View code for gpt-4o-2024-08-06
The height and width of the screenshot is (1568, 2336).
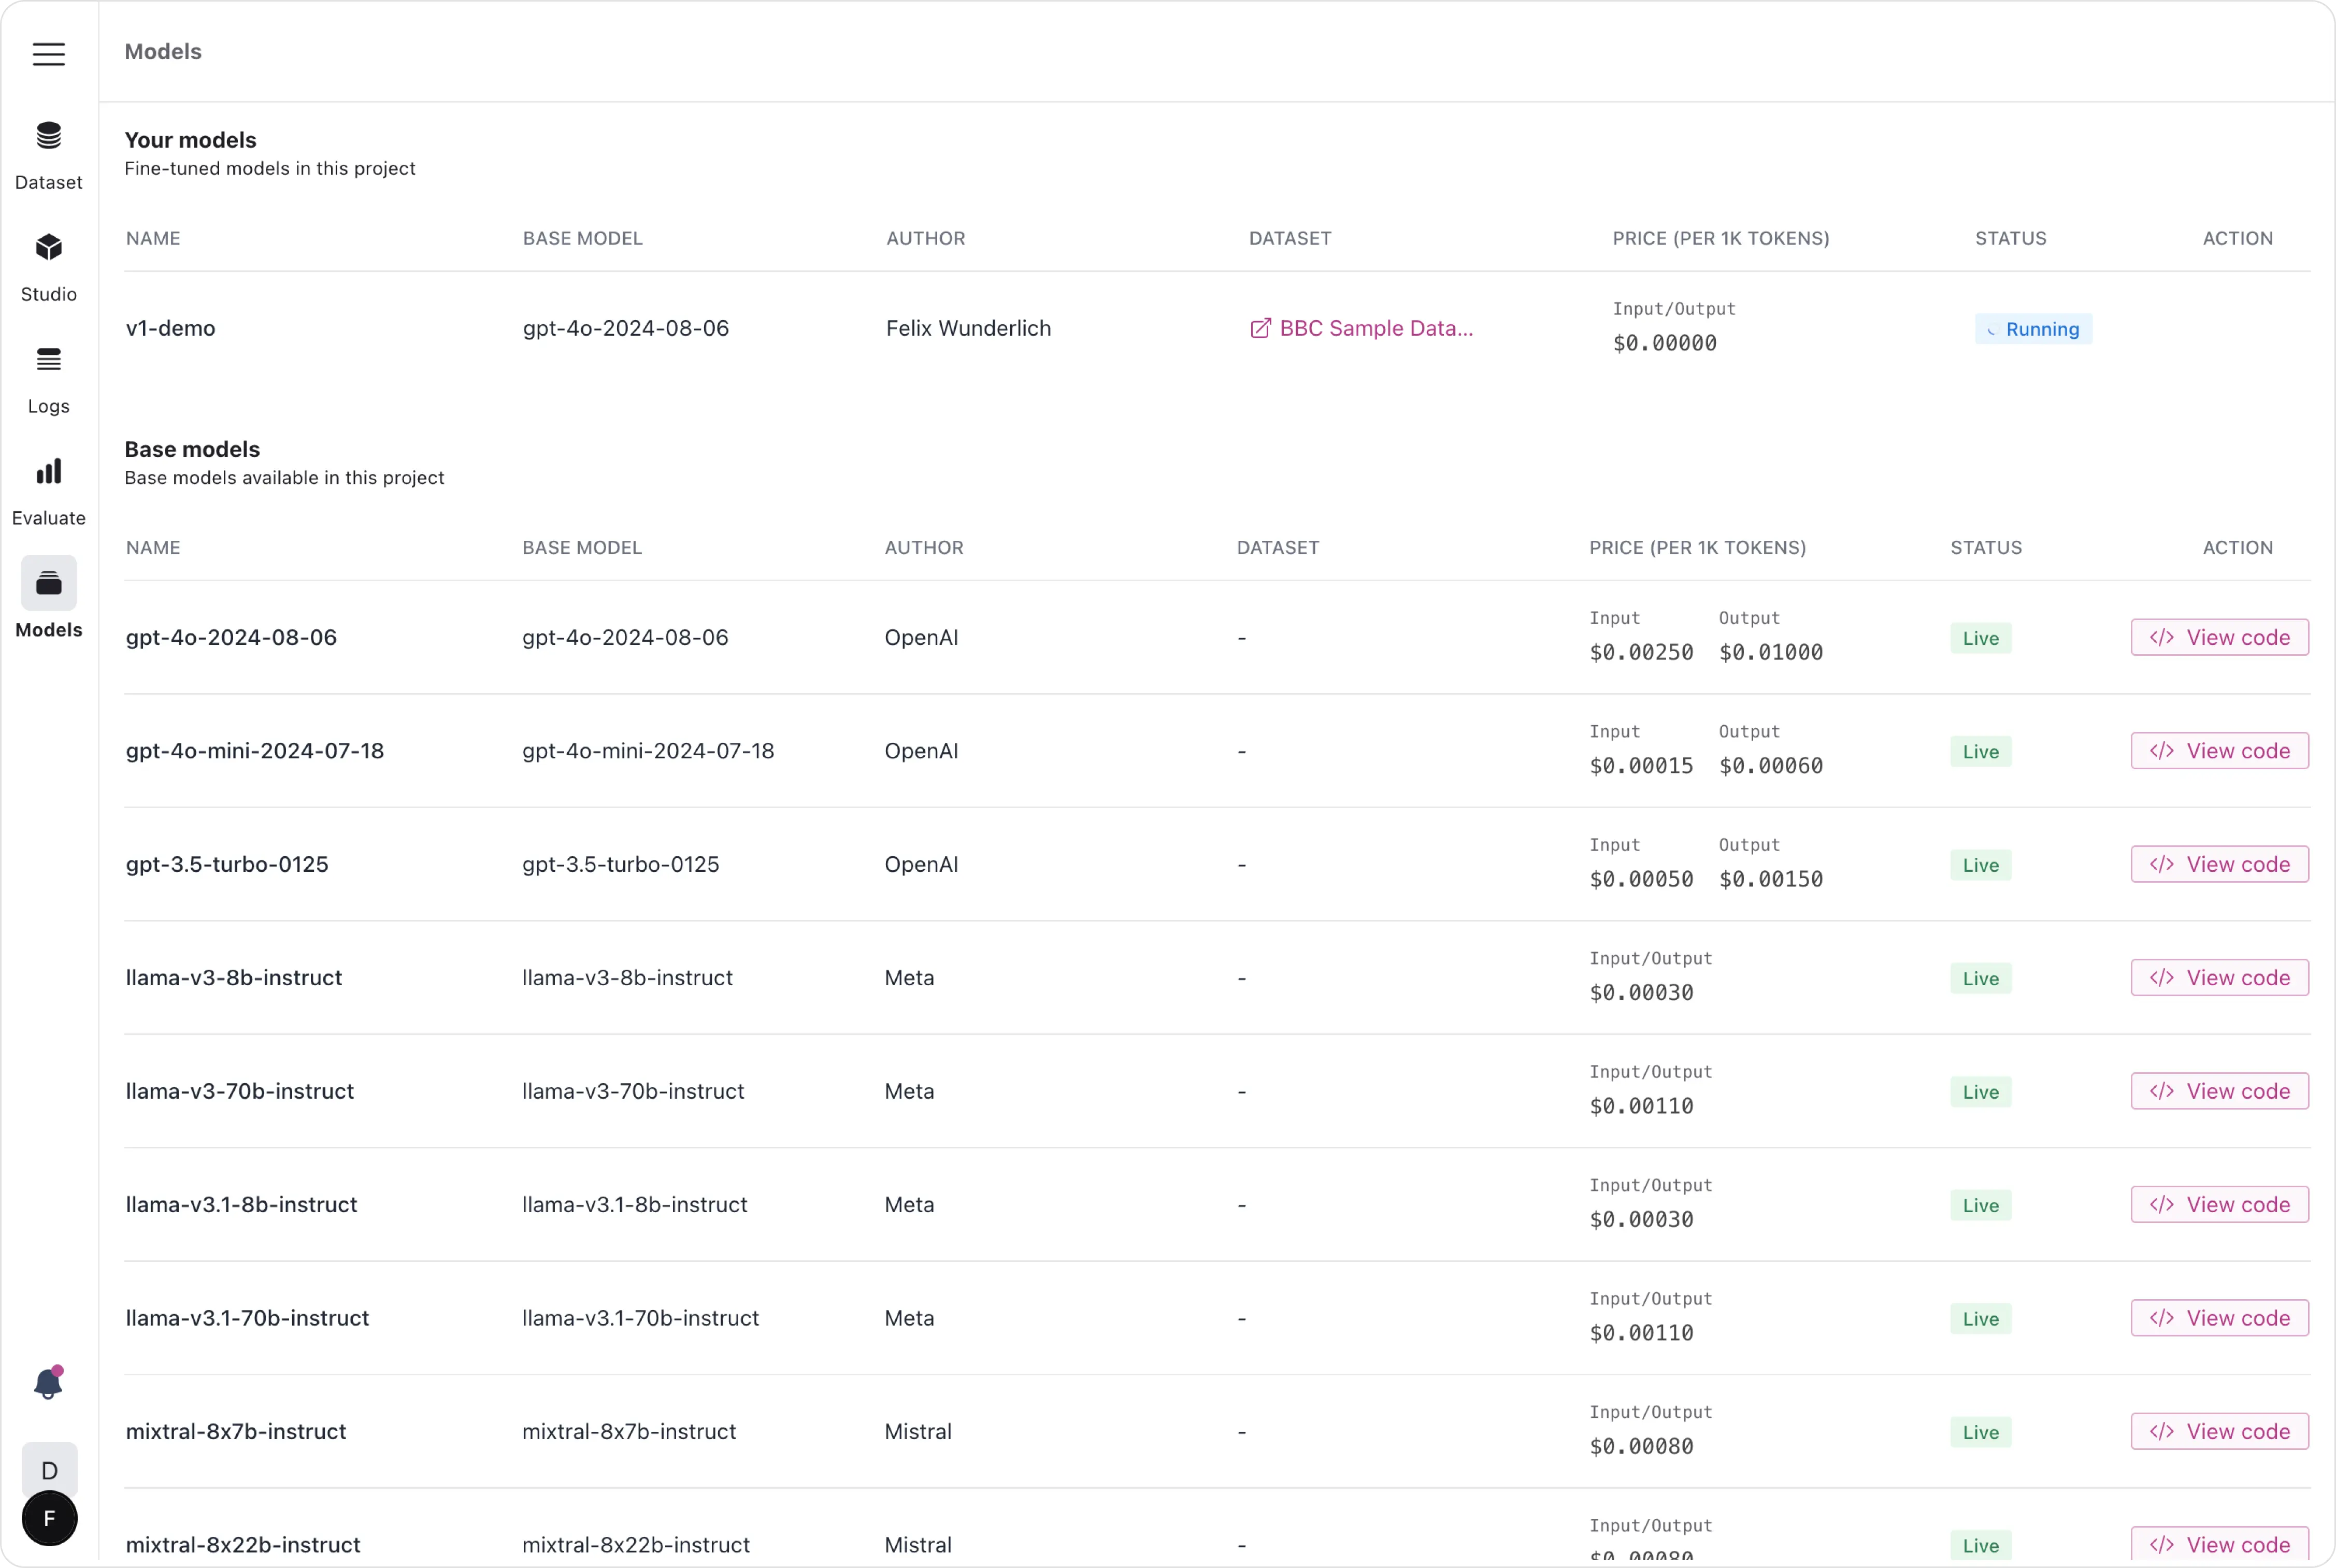tap(2219, 638)
